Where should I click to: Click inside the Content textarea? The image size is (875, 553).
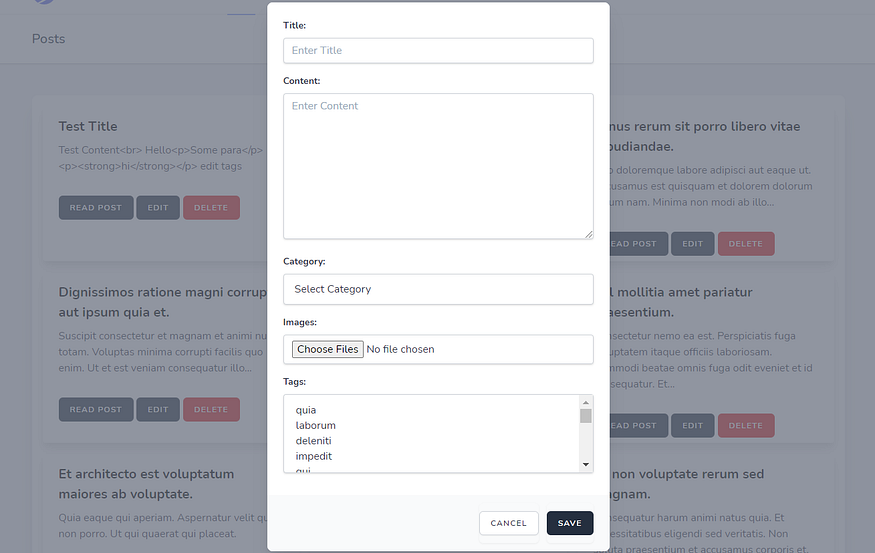pos(438,166)
